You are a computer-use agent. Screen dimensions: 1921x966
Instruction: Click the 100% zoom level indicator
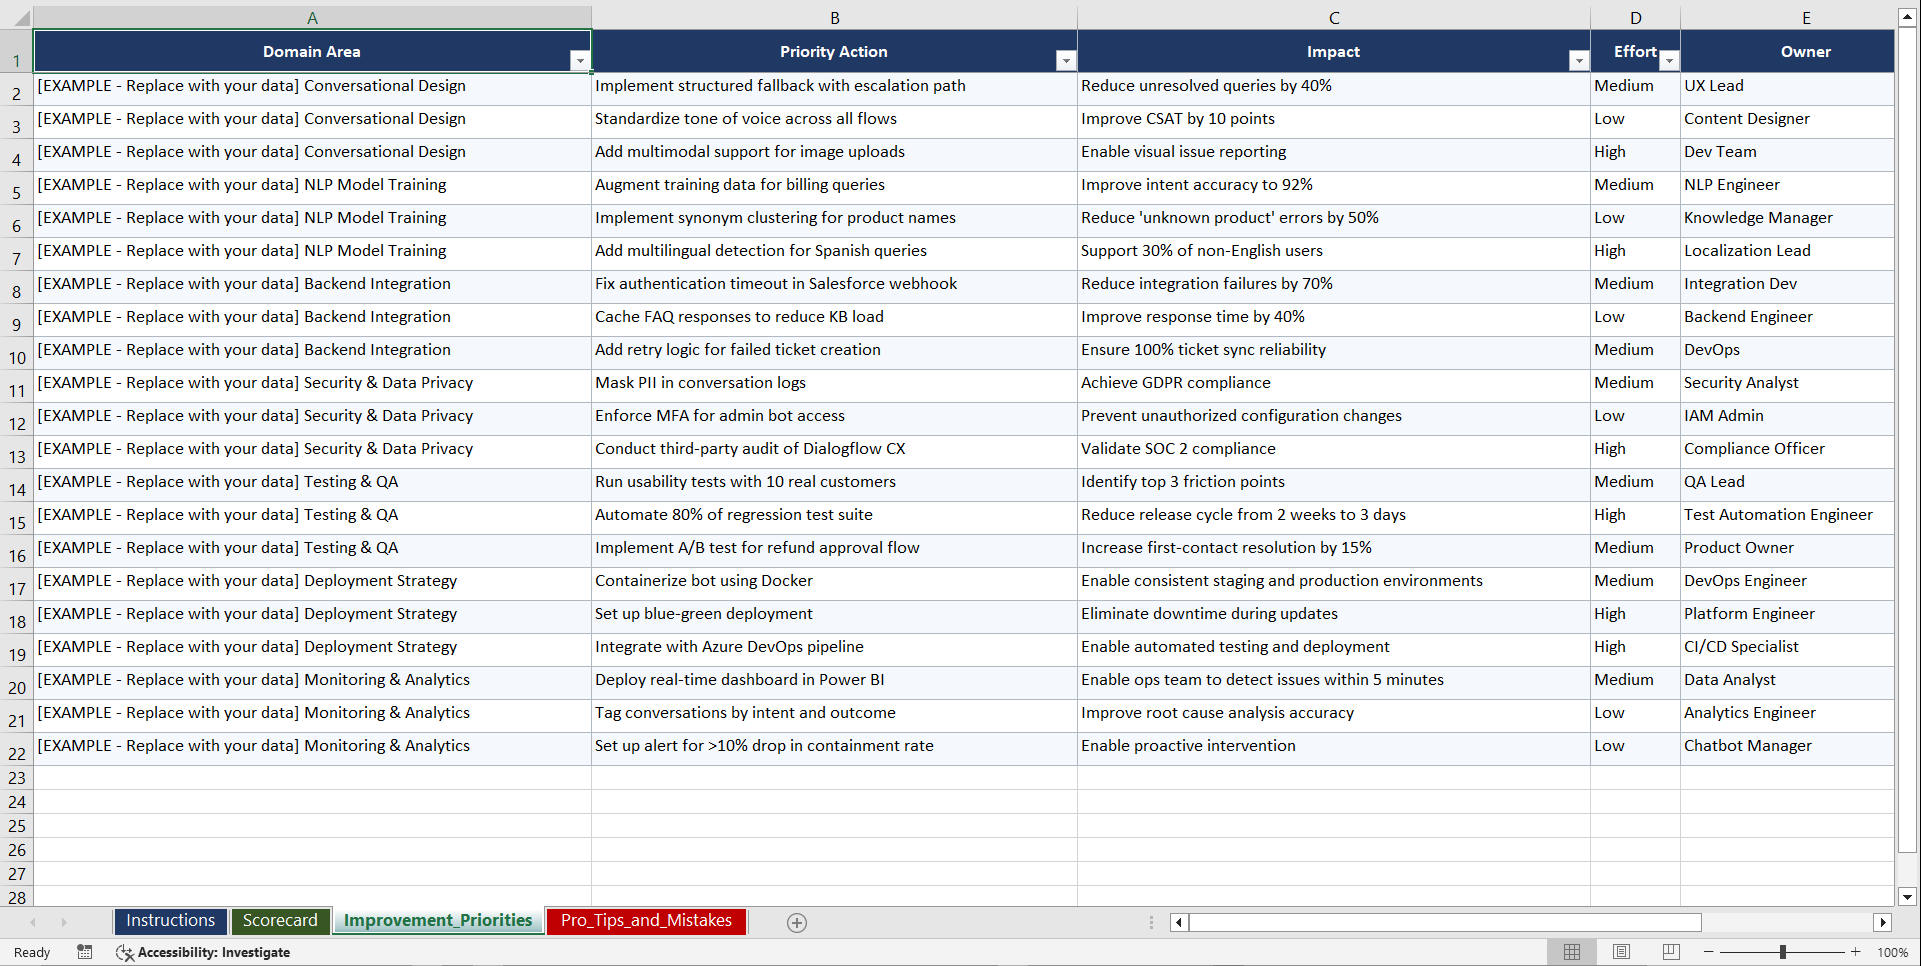[x=1893, y=952]
